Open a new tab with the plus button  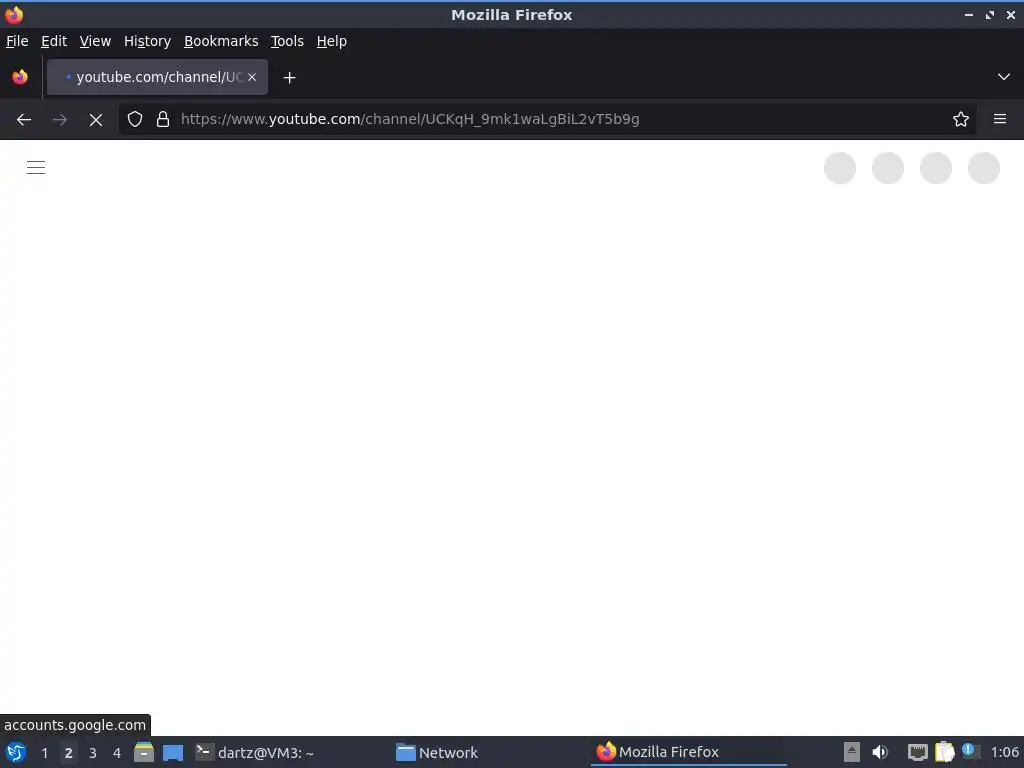[x=289, y=78]
